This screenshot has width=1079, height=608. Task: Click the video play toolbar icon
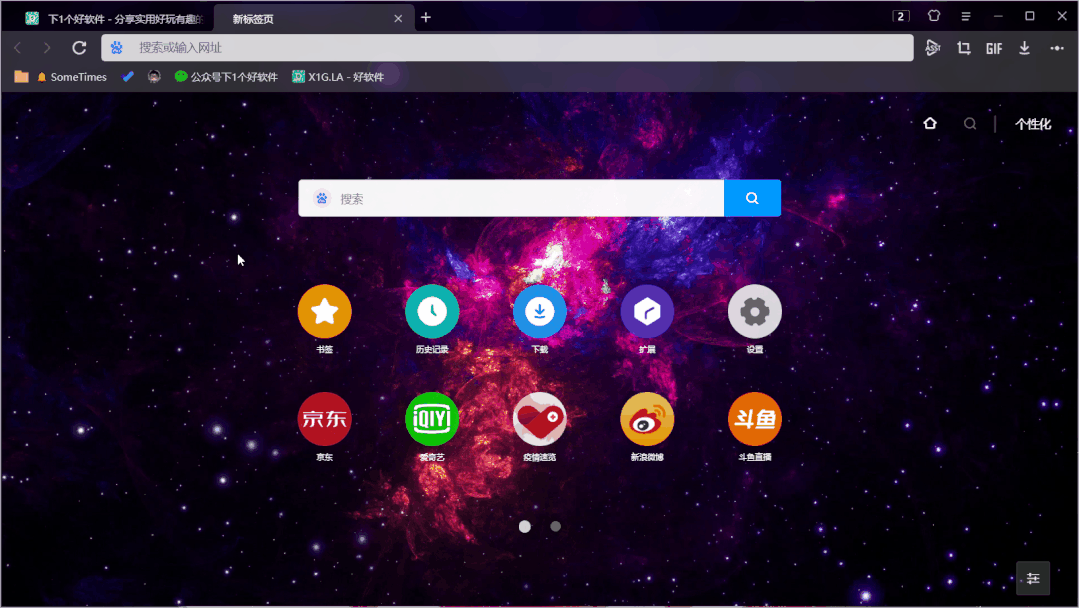933,47
